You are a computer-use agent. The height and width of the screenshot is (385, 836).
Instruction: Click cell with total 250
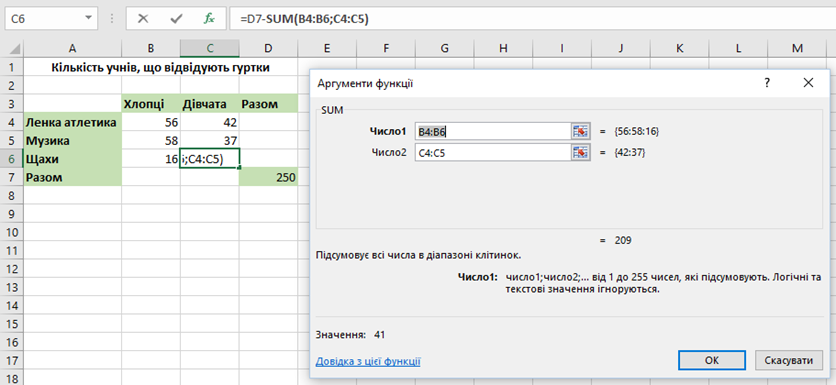tap(268, 178)
